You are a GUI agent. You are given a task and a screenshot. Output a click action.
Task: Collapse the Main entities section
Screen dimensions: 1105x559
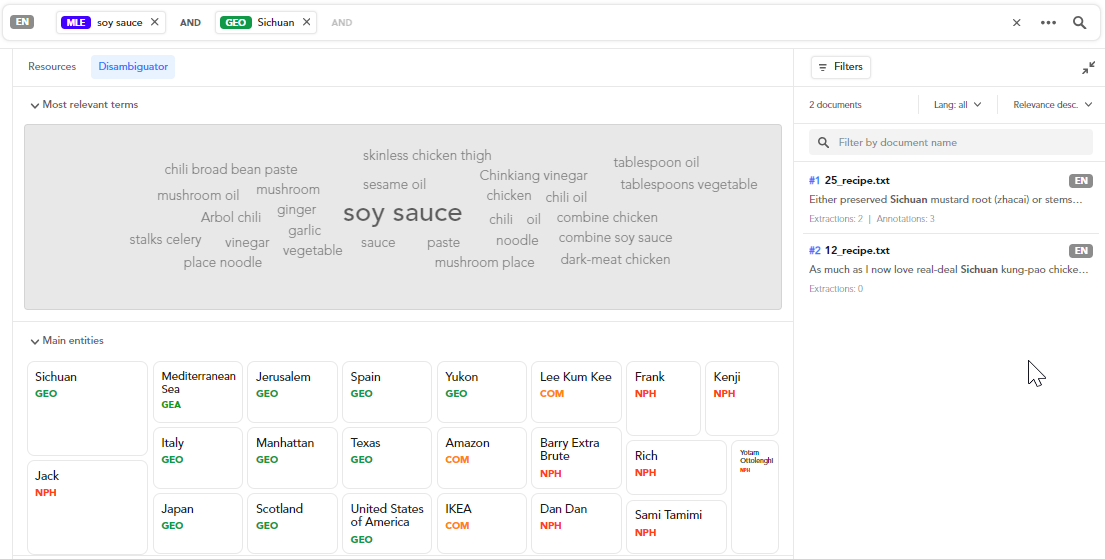pos(35,341)
